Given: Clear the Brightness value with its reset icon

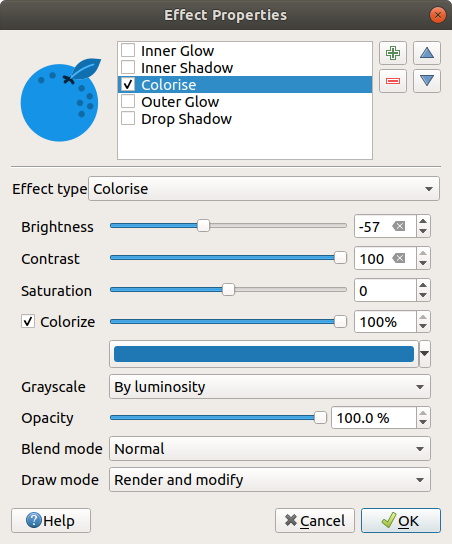Looking at the screenshot, I should point(399,227).
